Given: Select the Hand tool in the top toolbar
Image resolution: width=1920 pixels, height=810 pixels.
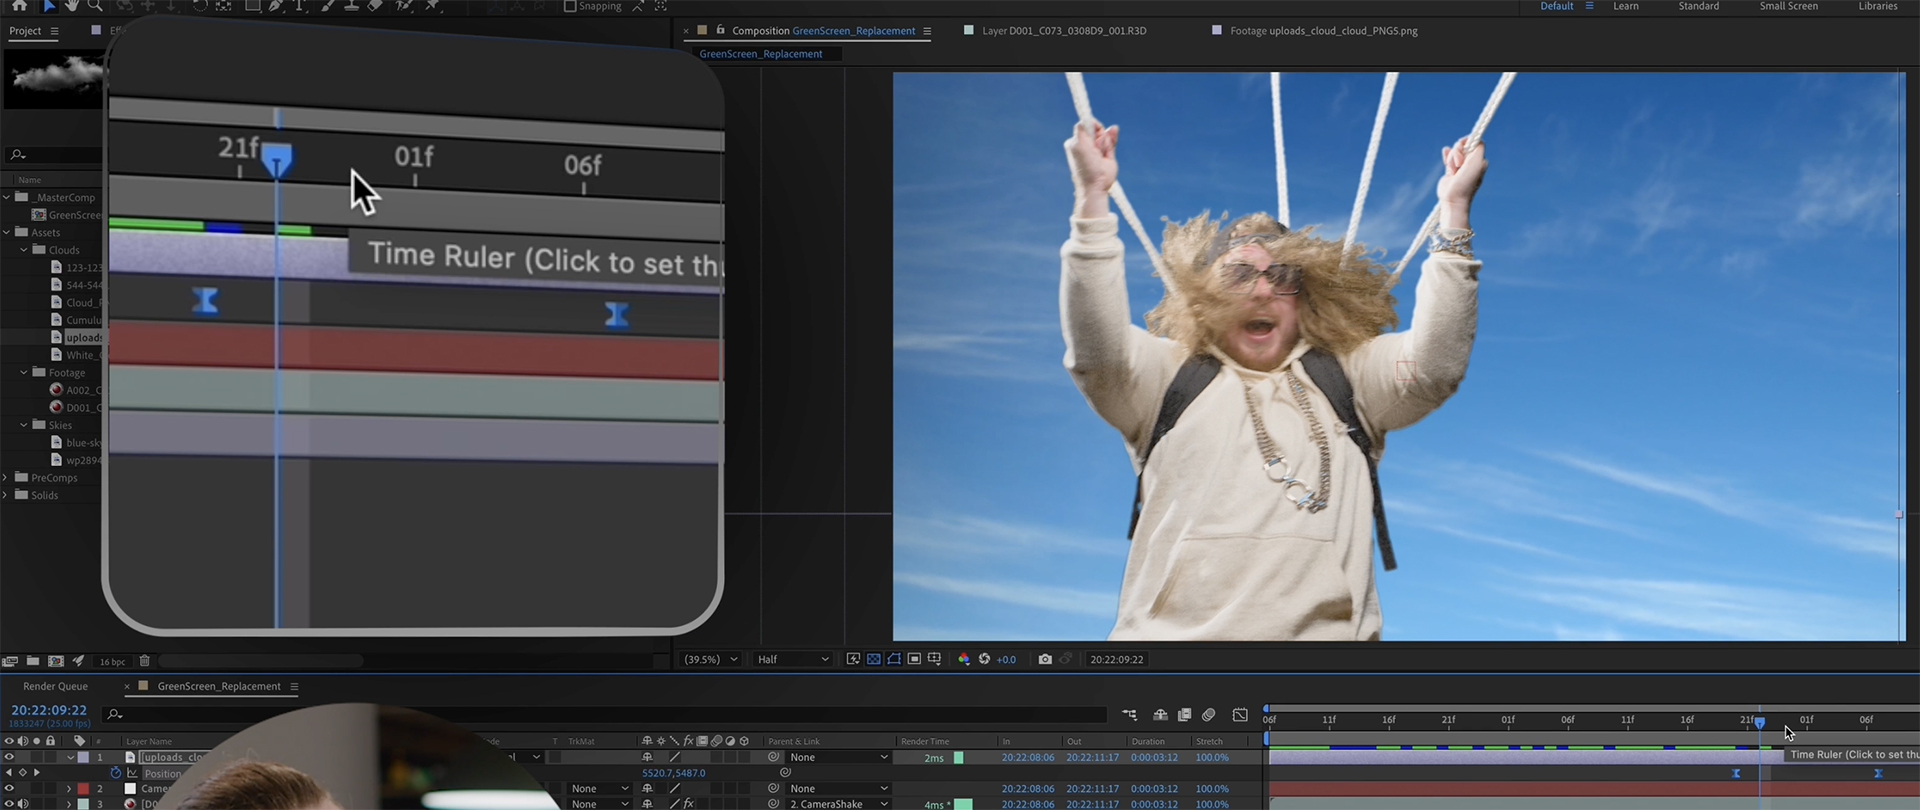Looking at the screenshot, I should pos(72,5).
